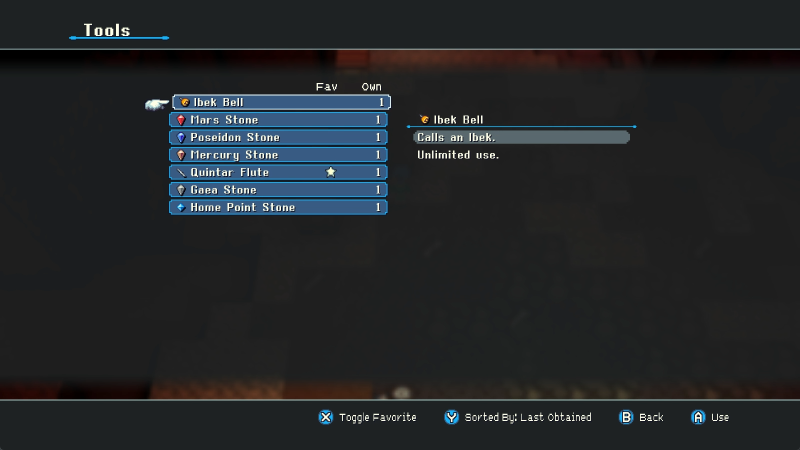
Task: Click the B button circle icon
Action: pos(626,417)
